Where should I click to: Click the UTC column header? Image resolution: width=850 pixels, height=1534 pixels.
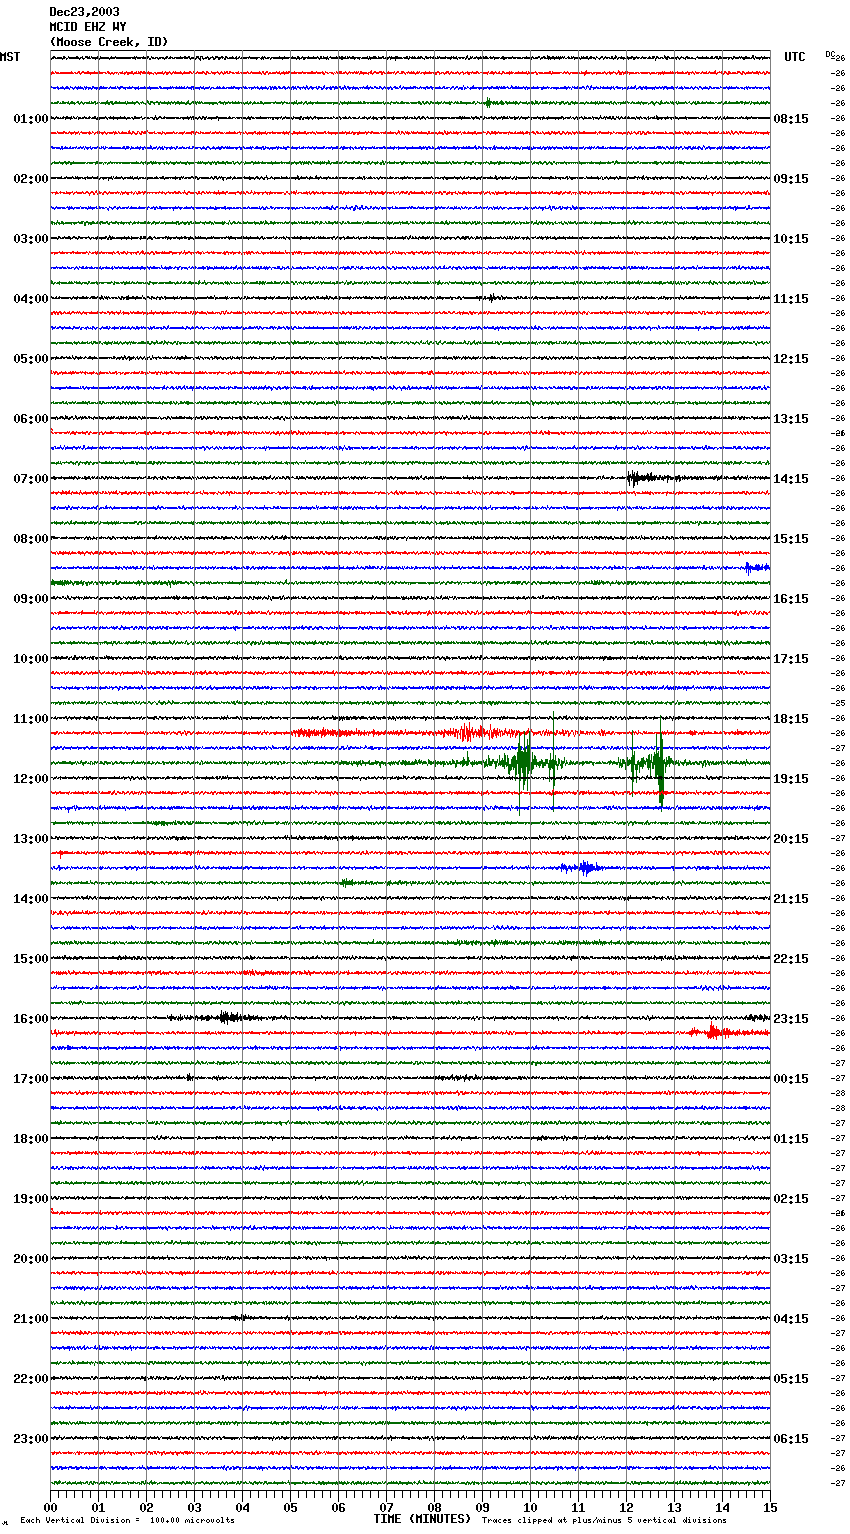tap(795, 57)
